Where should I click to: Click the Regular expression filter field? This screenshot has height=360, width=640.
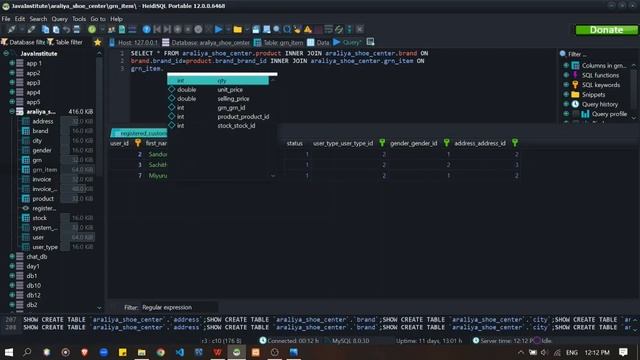click(x=180, y=307)
